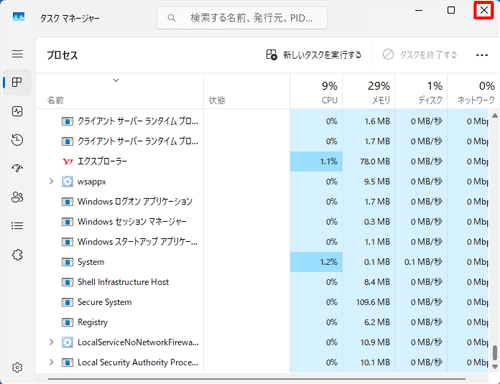Click the Windows セッション マネージャー icon
This screenshot has height=384, width=500.
[x=67, y=222]
